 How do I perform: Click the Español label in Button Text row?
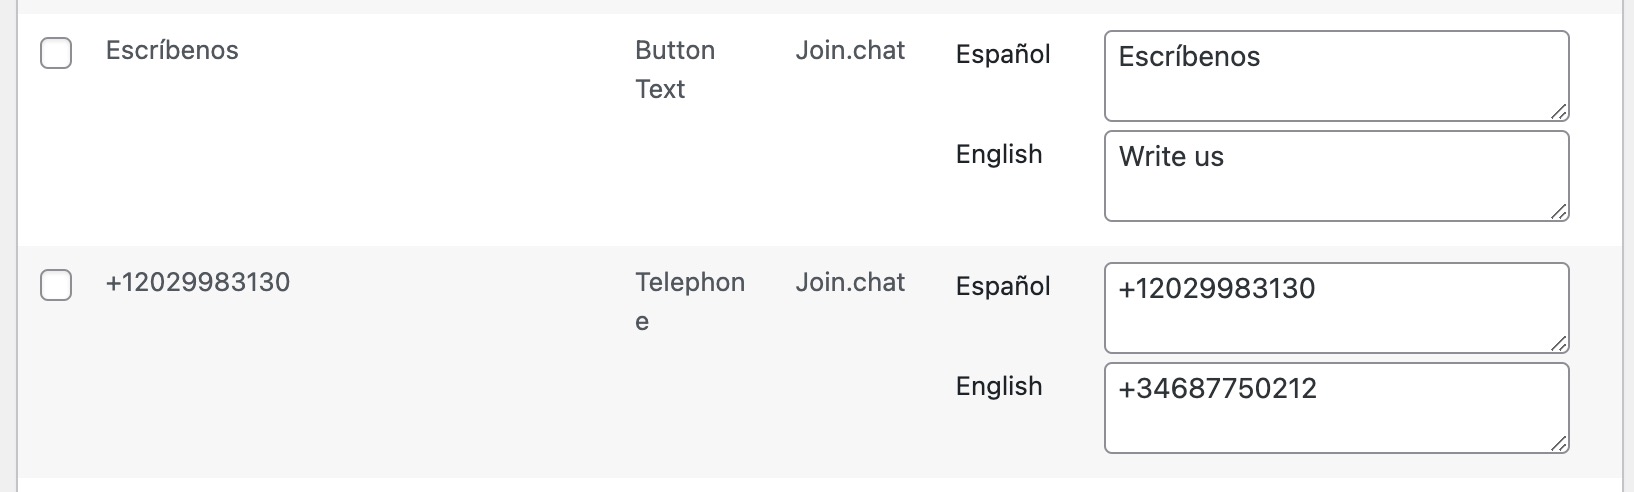pos(1003,54)
